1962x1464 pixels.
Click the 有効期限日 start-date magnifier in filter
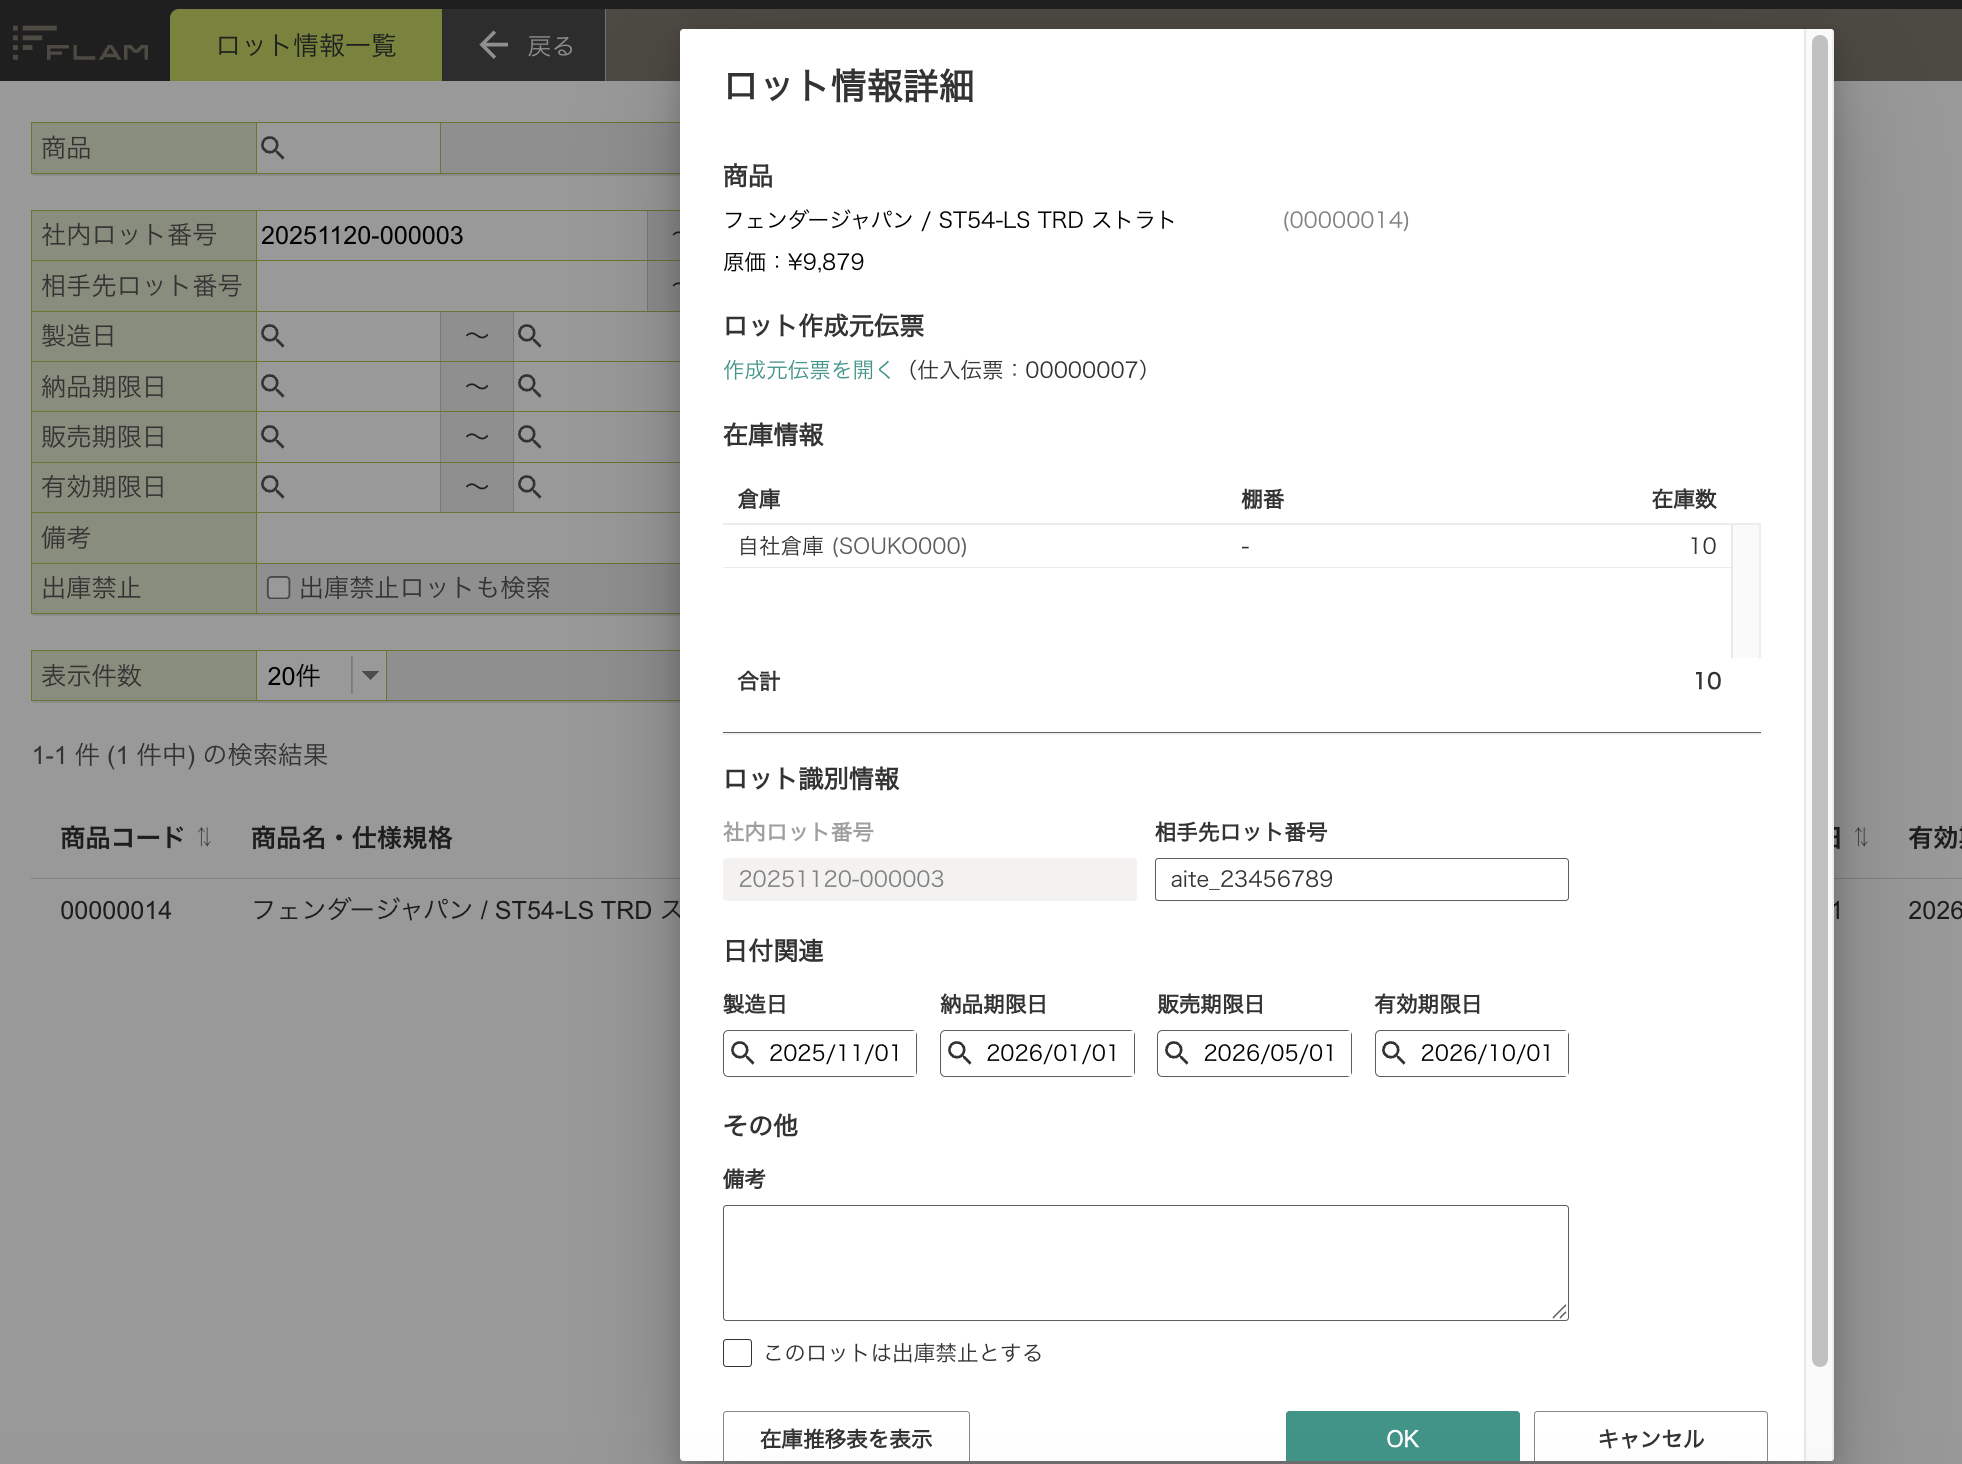coord(272,487)
